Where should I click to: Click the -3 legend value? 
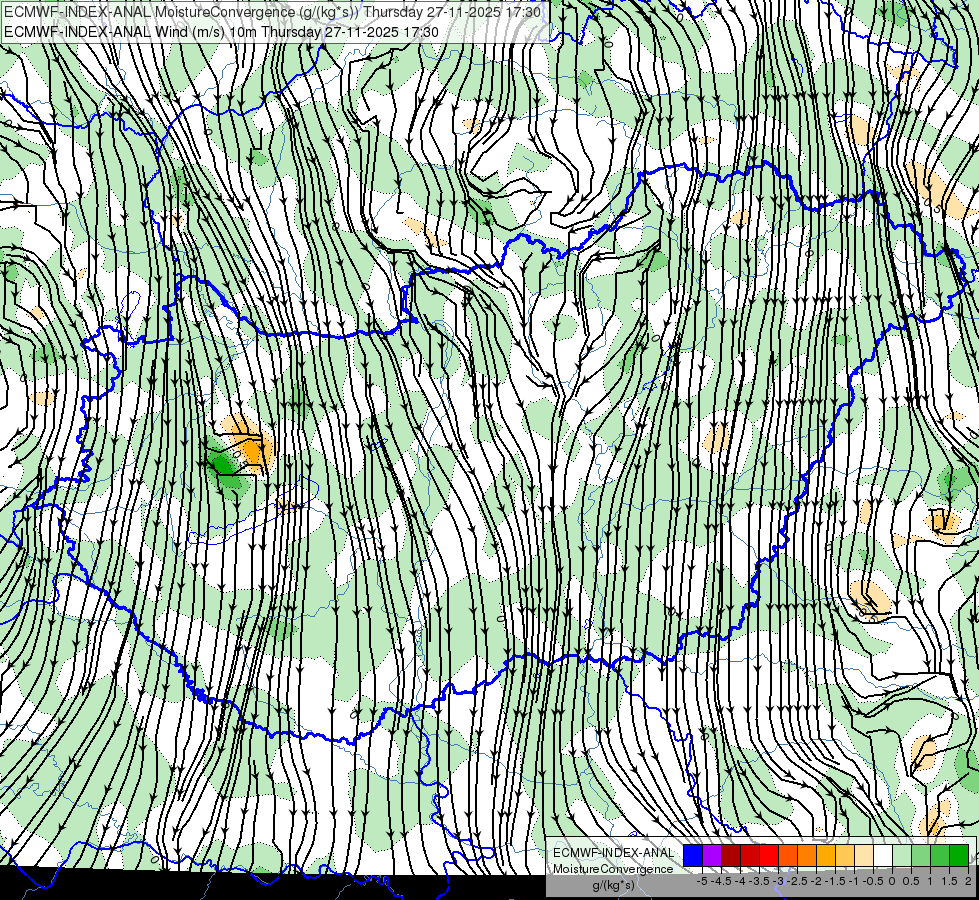click(778, 881)
